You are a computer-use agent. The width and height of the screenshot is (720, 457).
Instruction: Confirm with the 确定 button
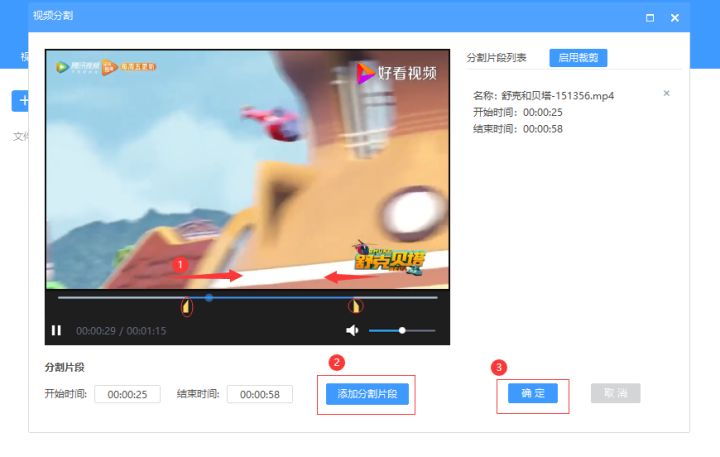pos(533,393)
